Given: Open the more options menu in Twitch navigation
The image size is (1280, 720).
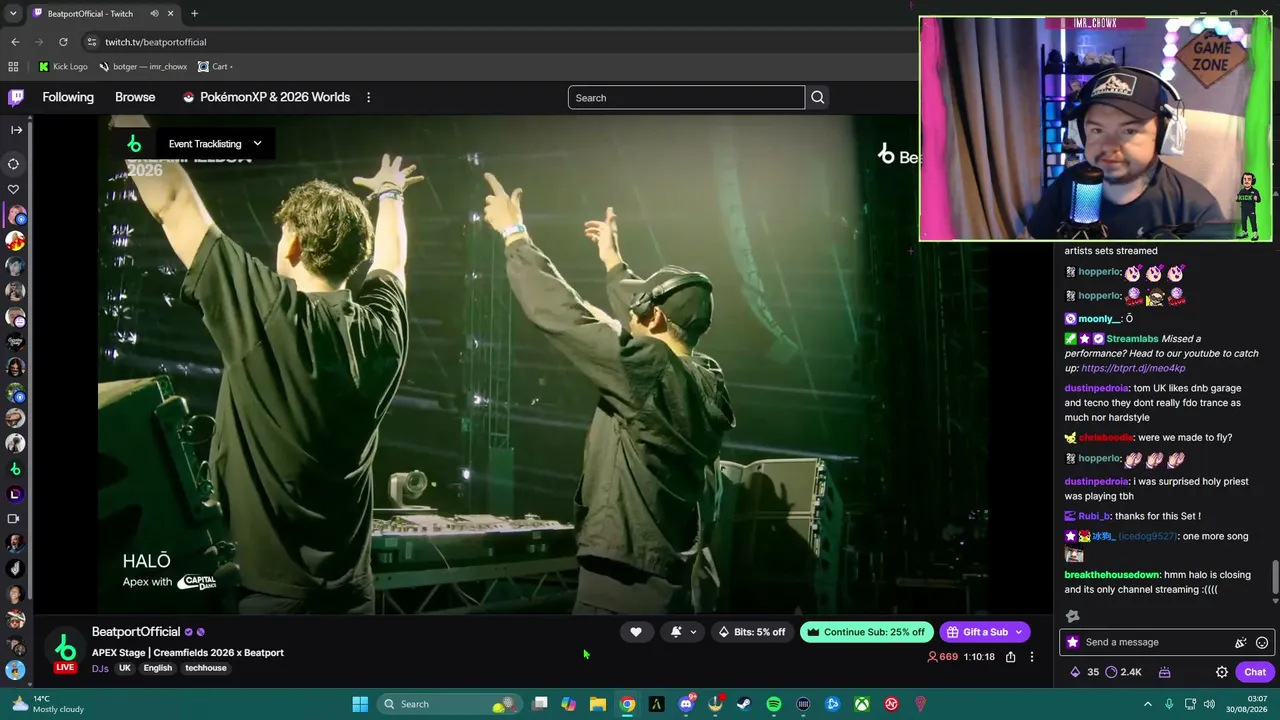Looking at the screenshot, I should [x=368, y=97].
